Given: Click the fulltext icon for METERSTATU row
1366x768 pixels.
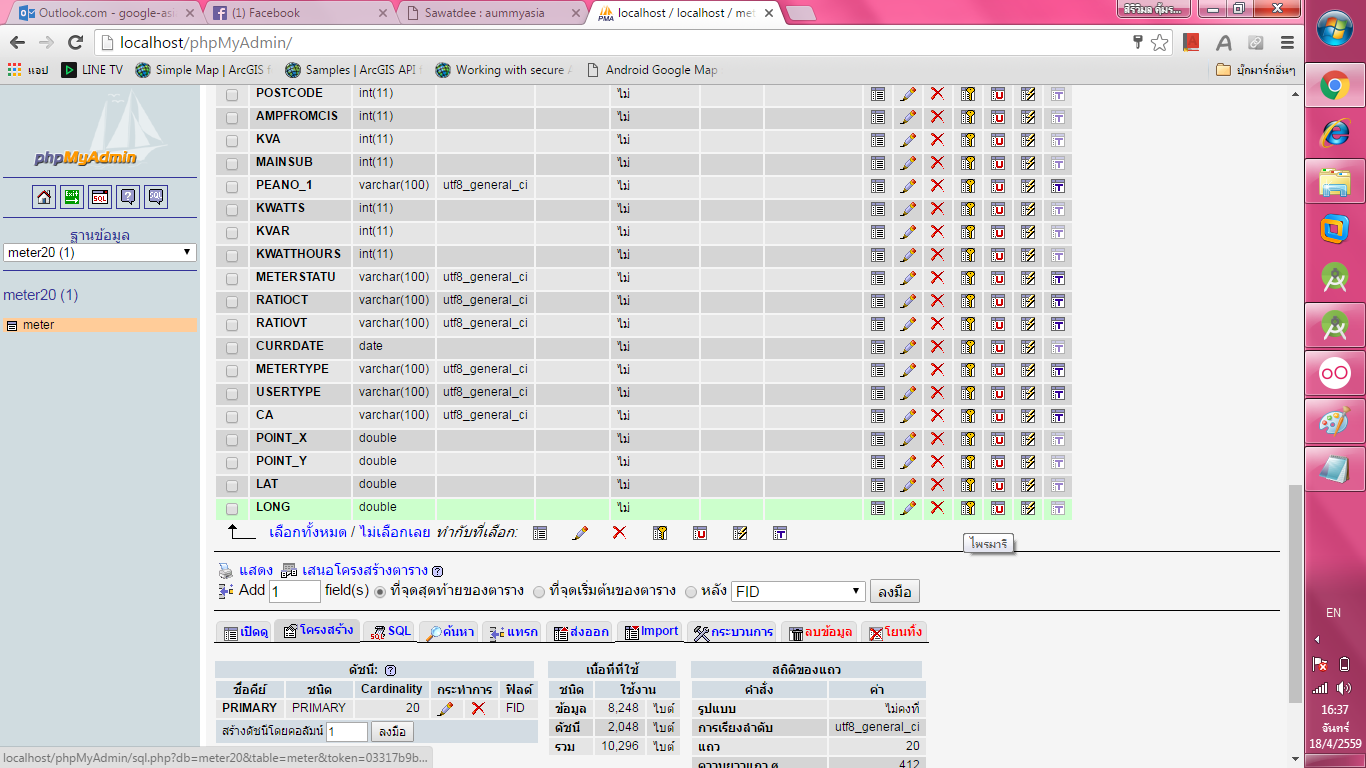Looking at the screenshot, I should [1058, 278].
